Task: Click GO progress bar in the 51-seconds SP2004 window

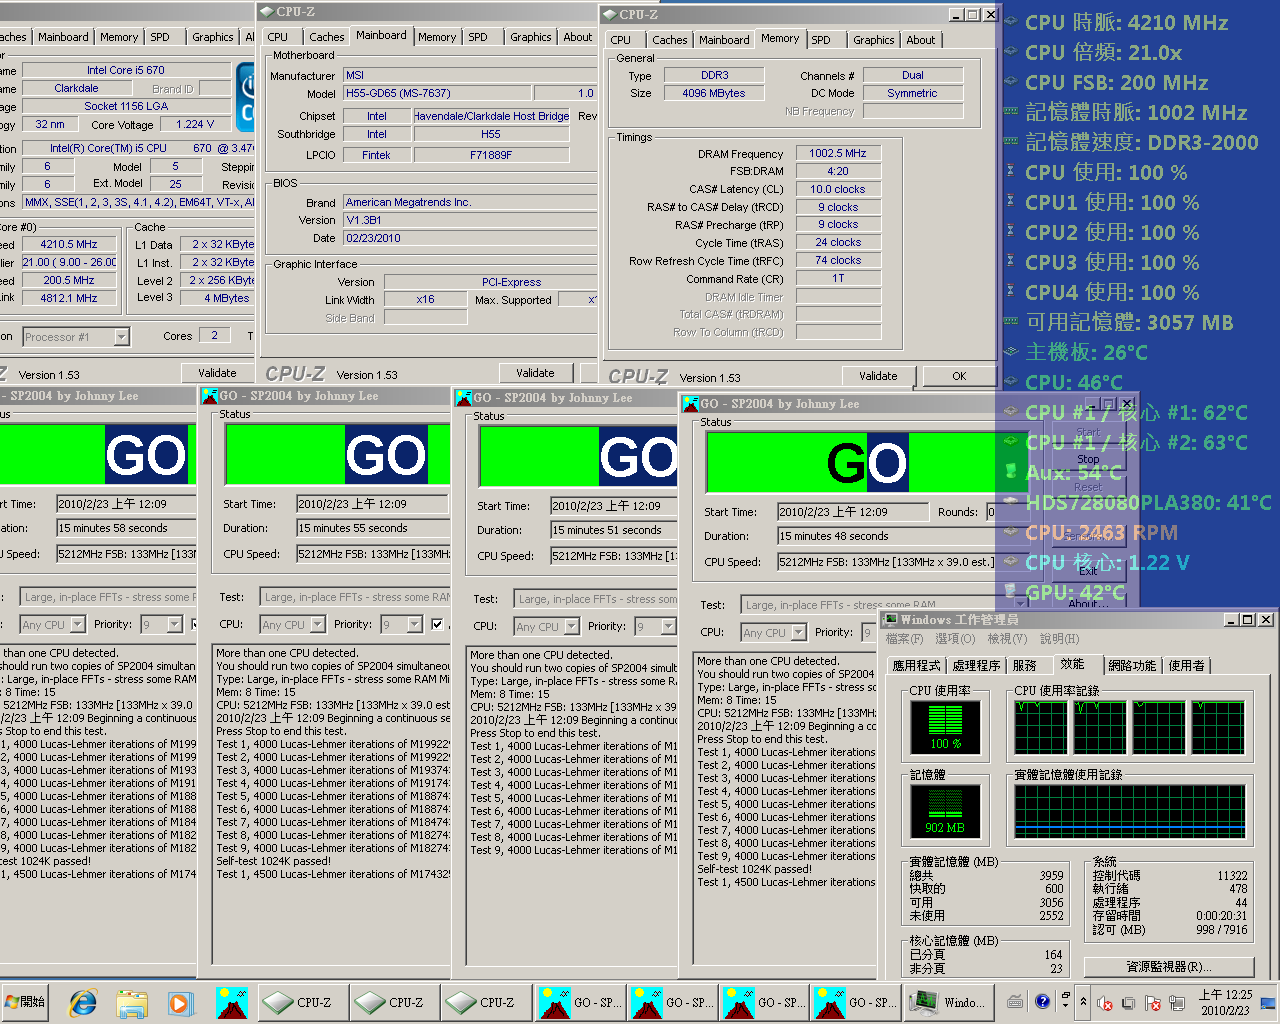Action: pyautogui.click(x=578, y=457)
